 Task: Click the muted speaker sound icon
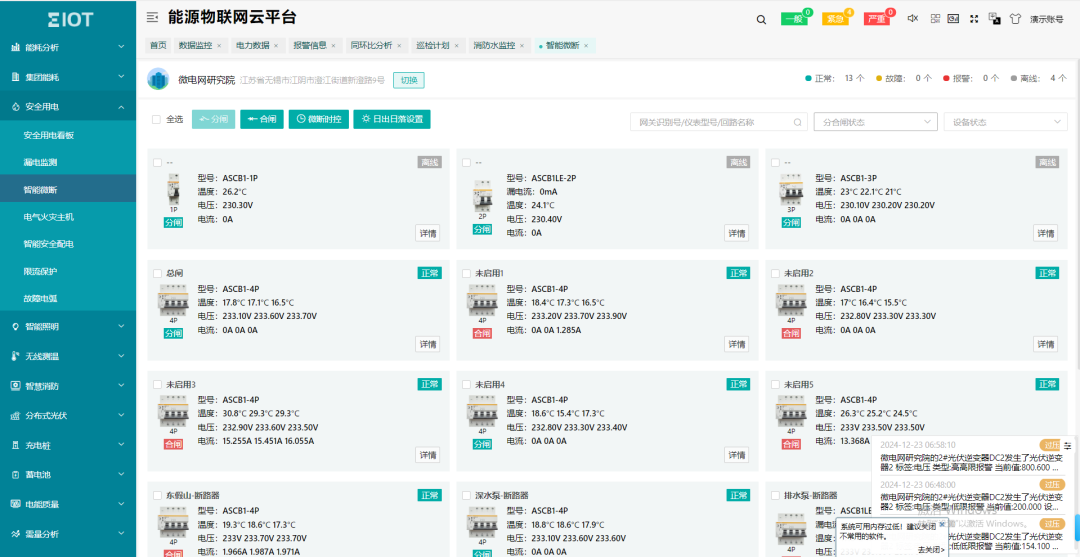(913, 19)
